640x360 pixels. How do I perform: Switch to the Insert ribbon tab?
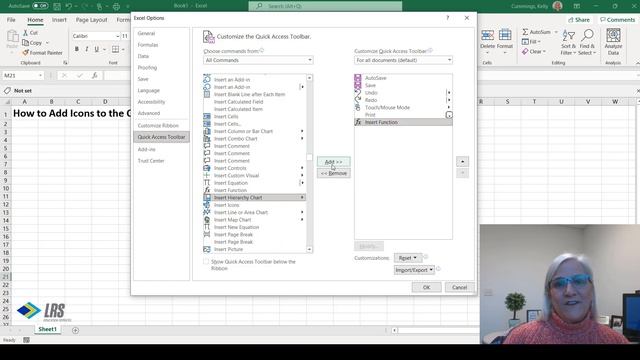59,20
